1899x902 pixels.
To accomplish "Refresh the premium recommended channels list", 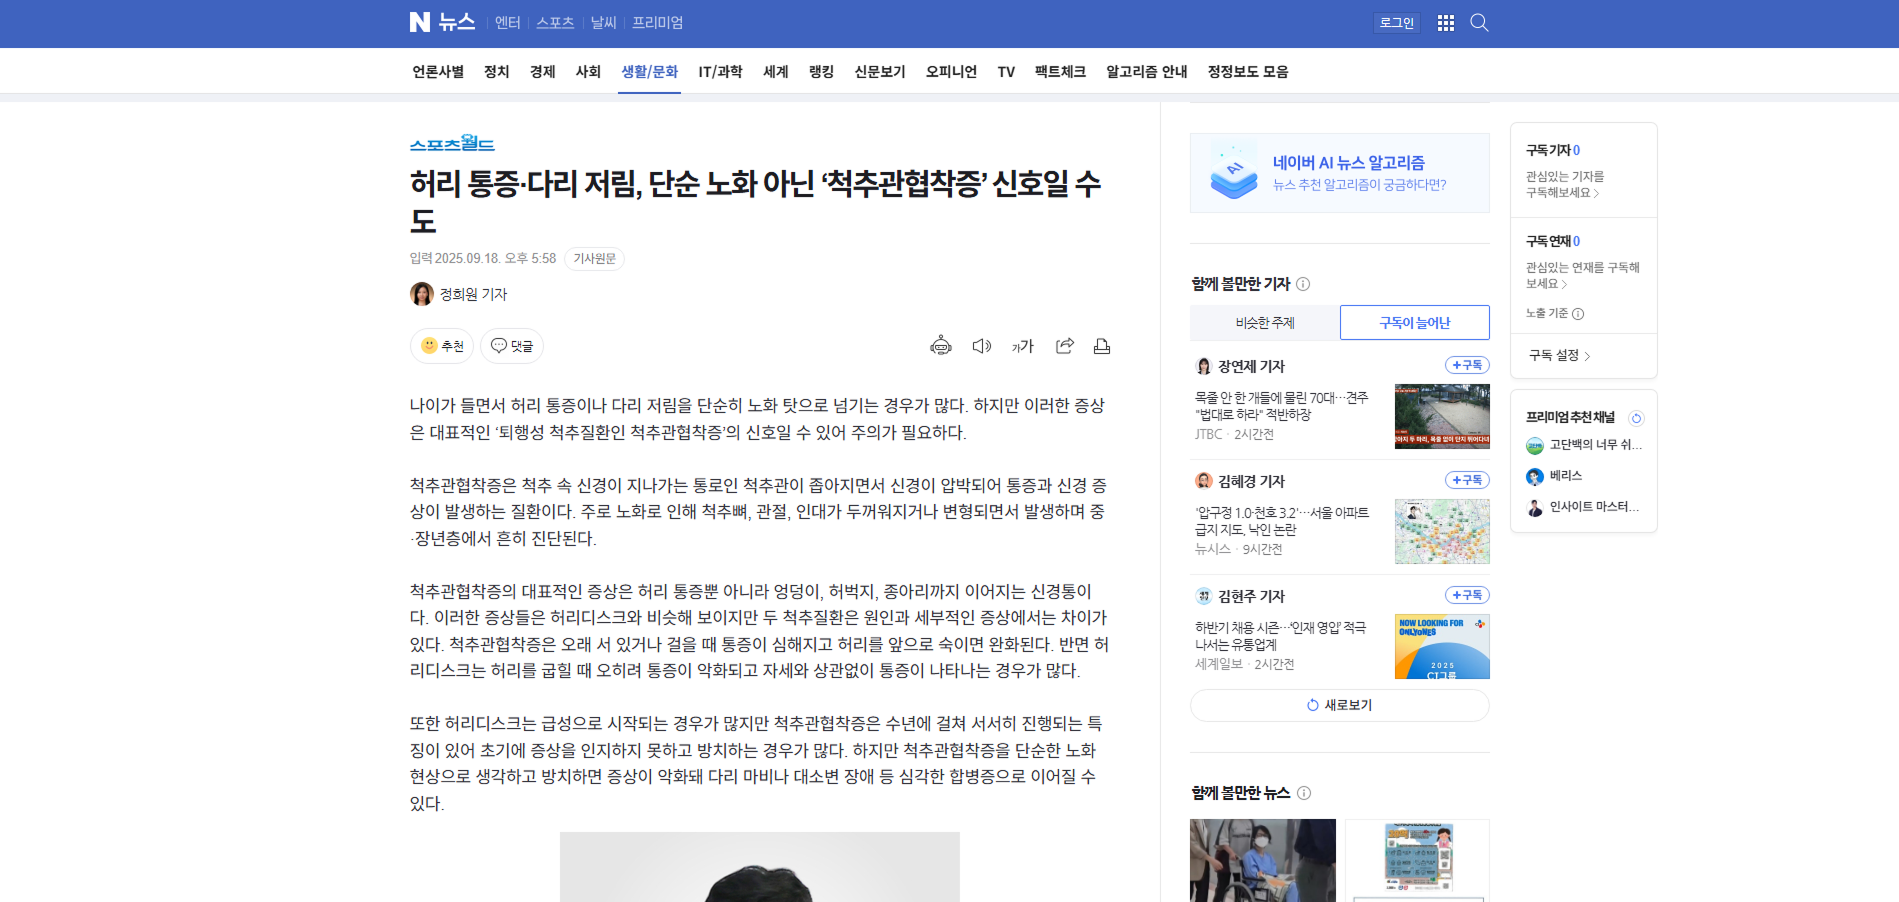I will click(1636, 418).
